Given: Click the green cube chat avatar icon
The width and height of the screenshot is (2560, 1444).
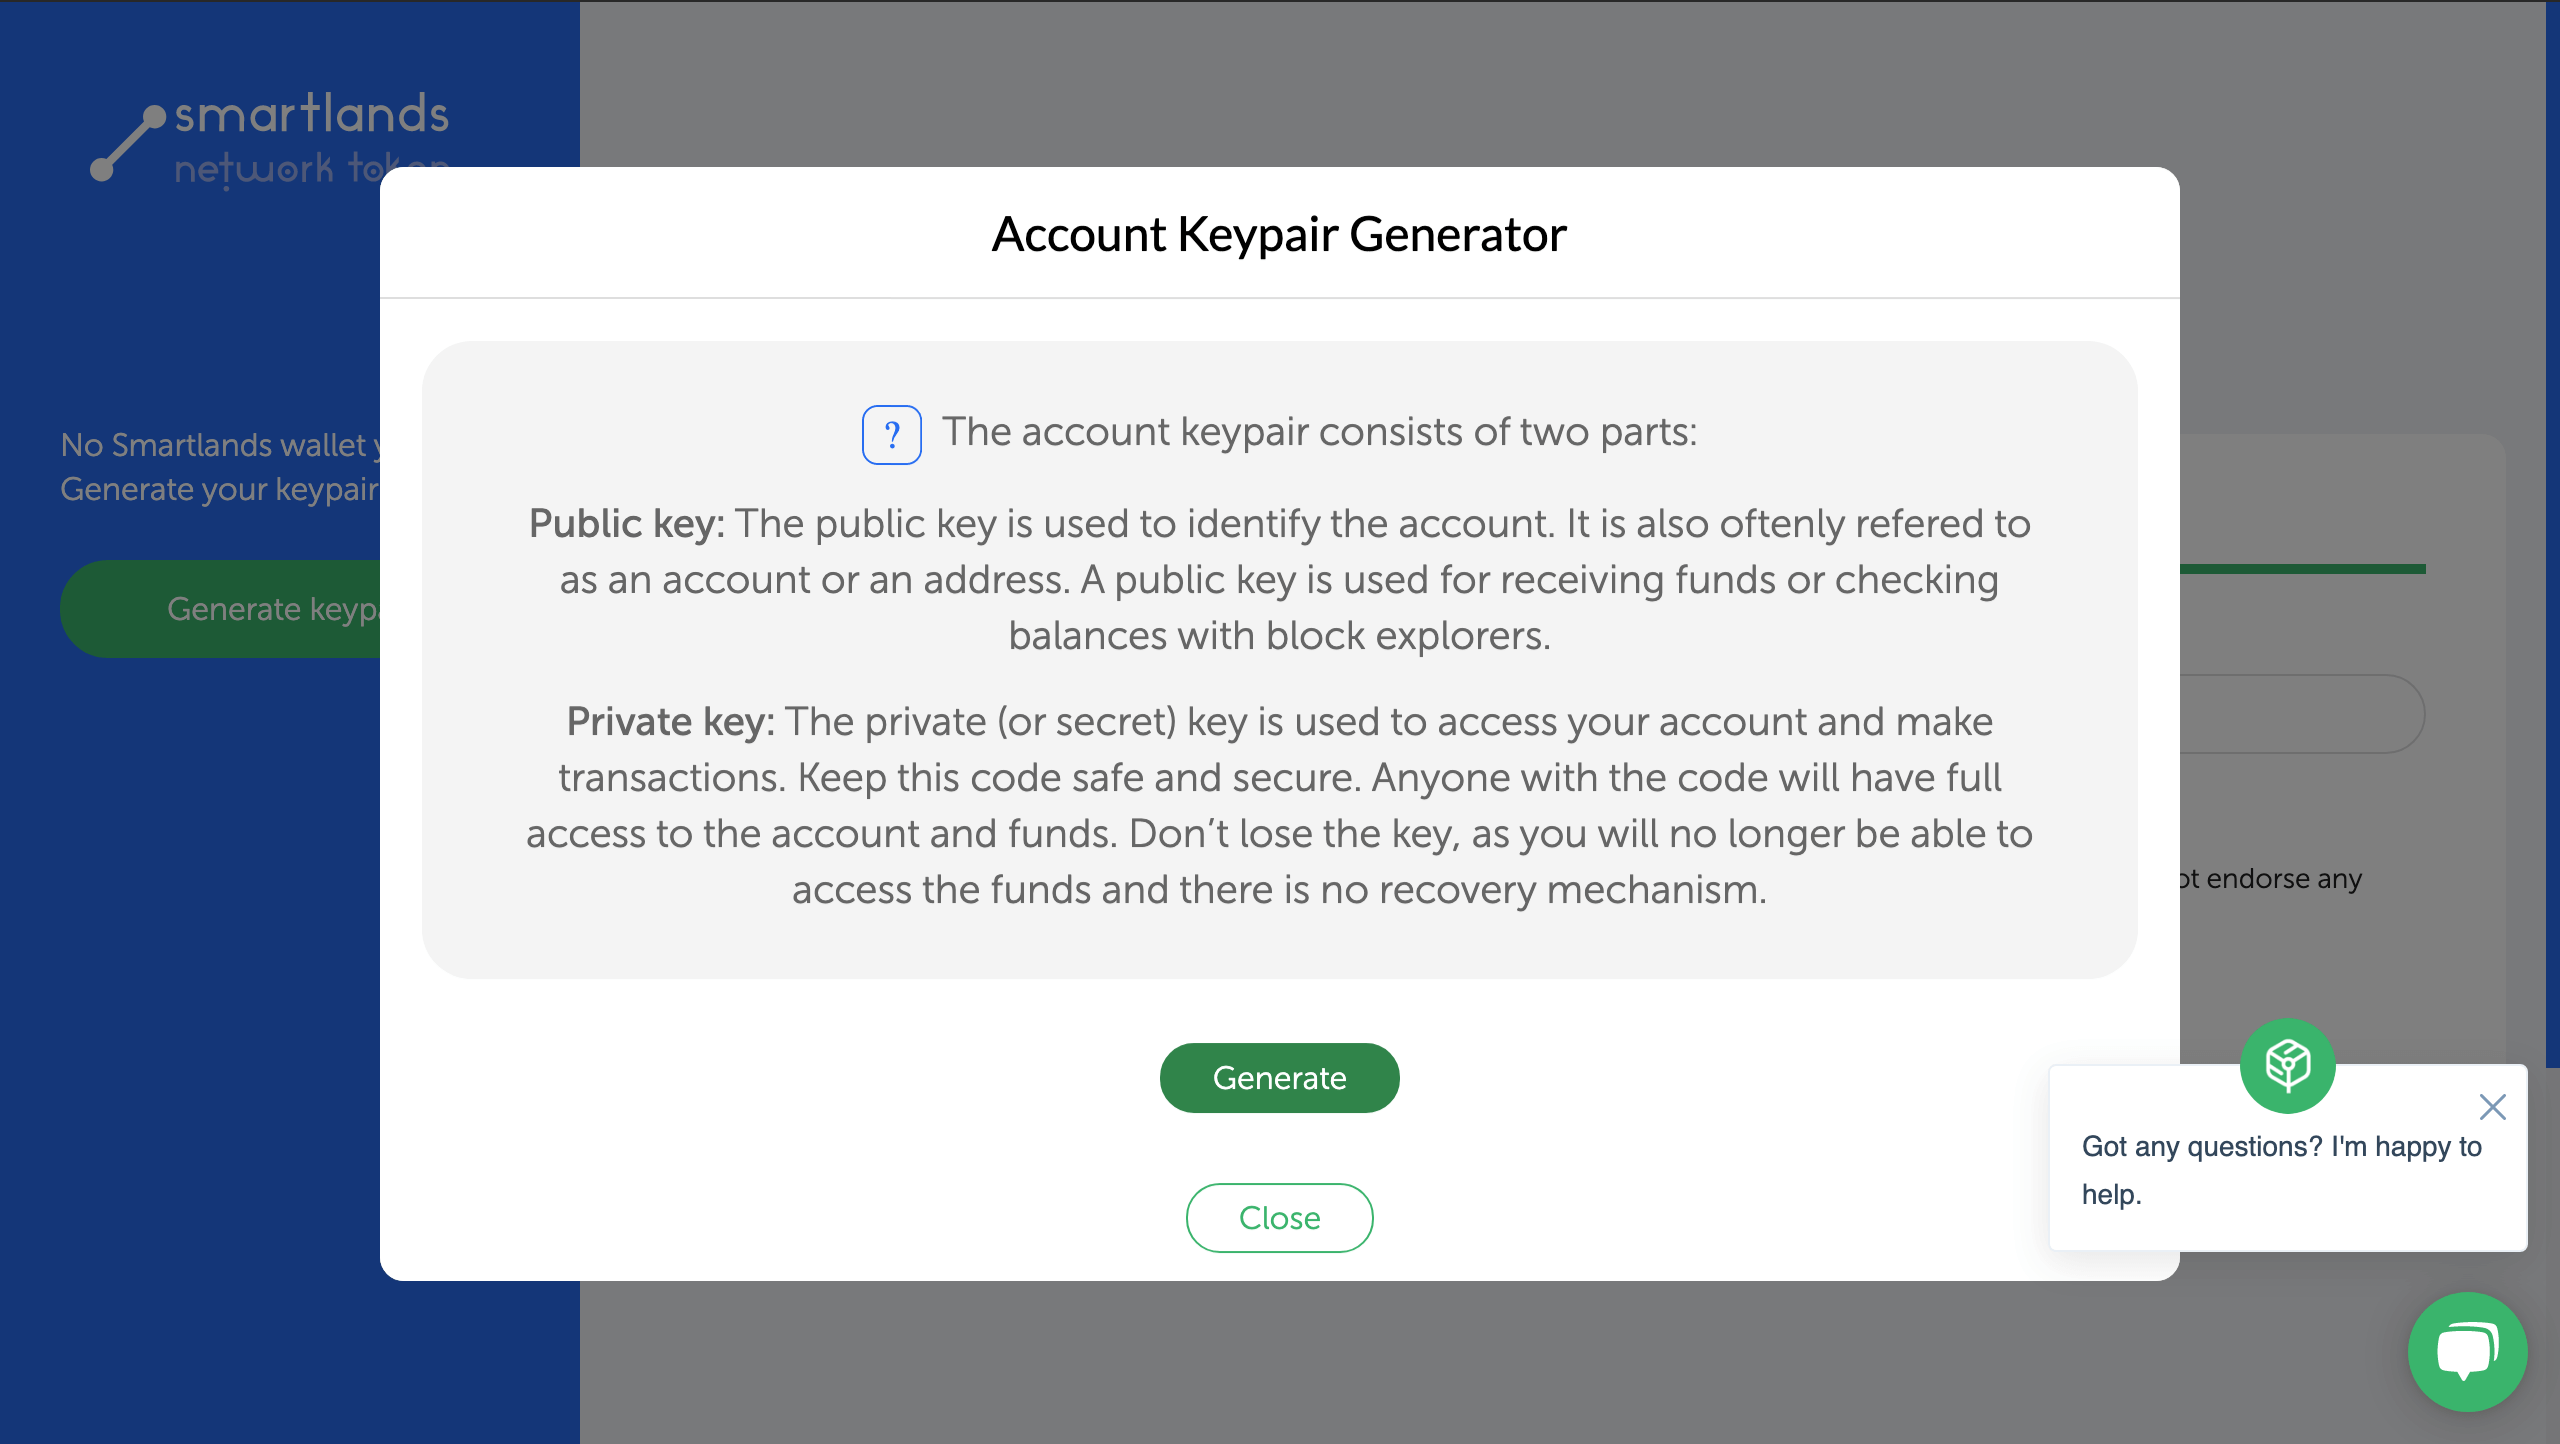Looking at the screenshot, I should (x=2287, y=1065).
